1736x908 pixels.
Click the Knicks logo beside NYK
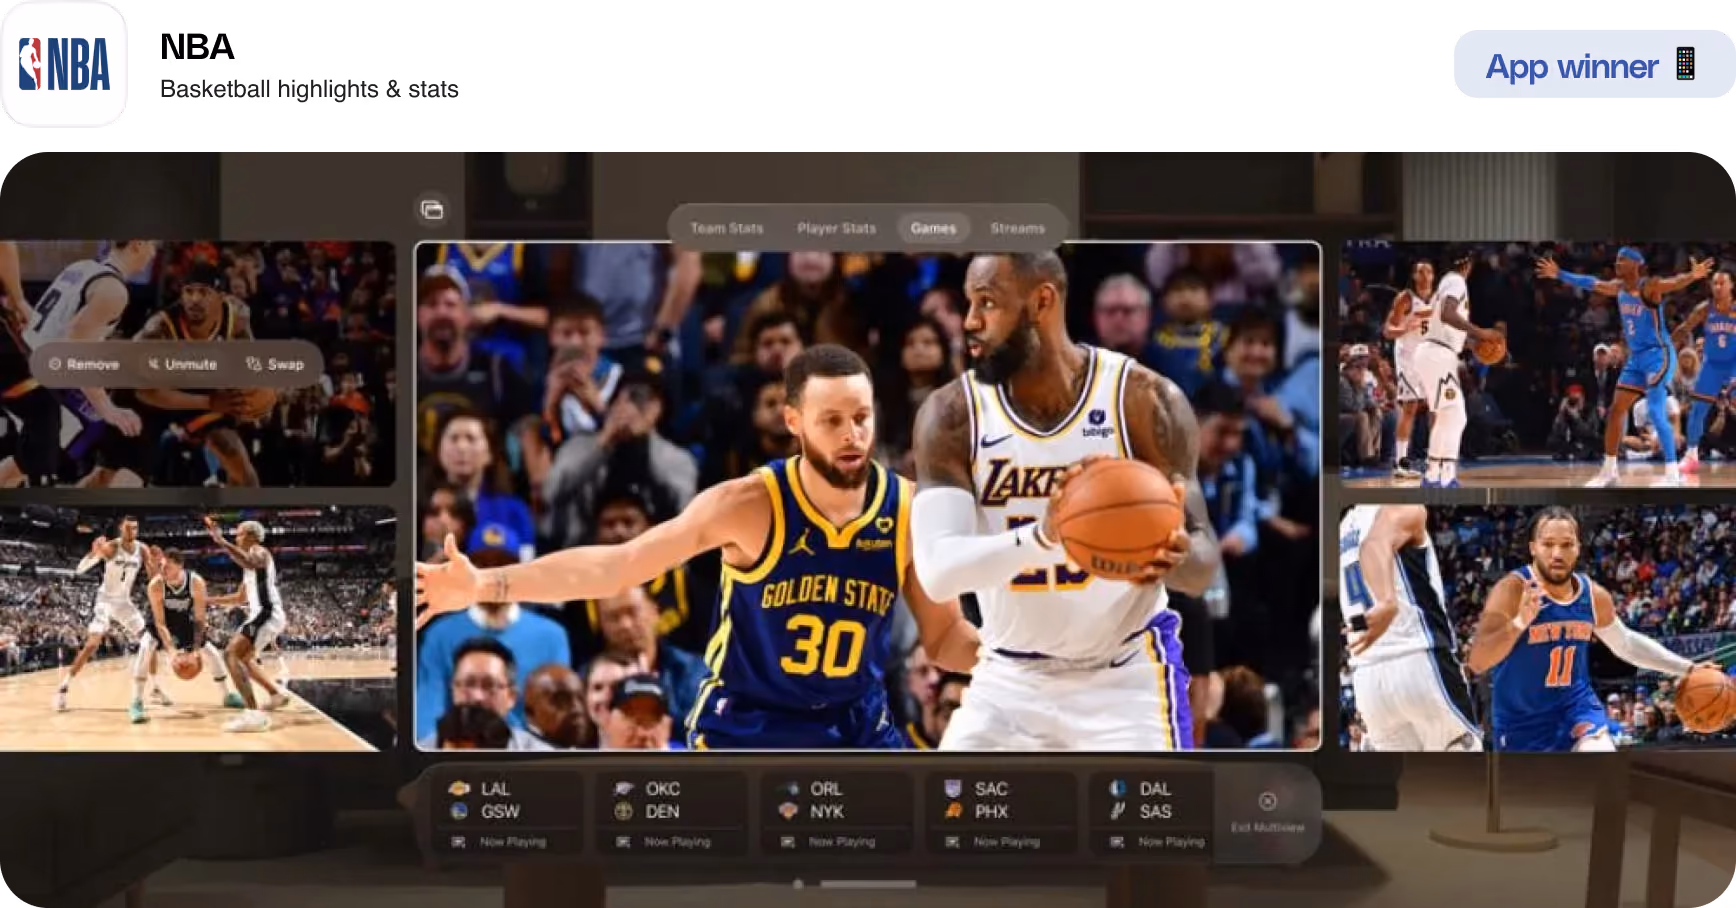tap(788, 811)
